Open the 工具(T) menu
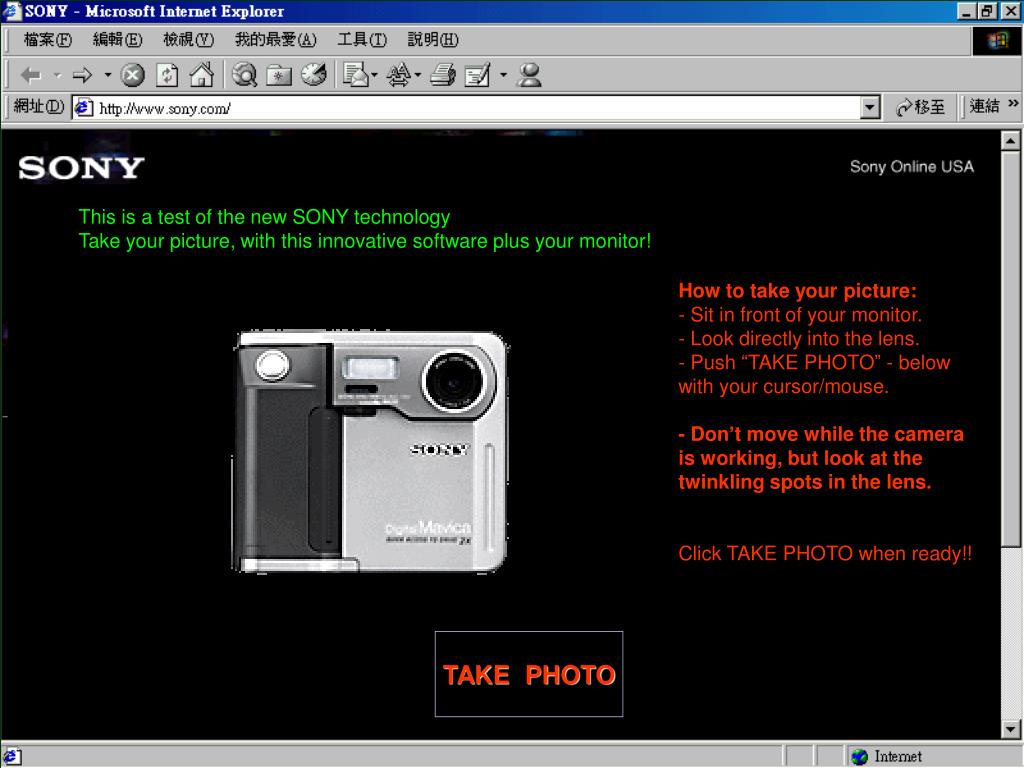The image size is (1024, 768). [x=362, y=40]
